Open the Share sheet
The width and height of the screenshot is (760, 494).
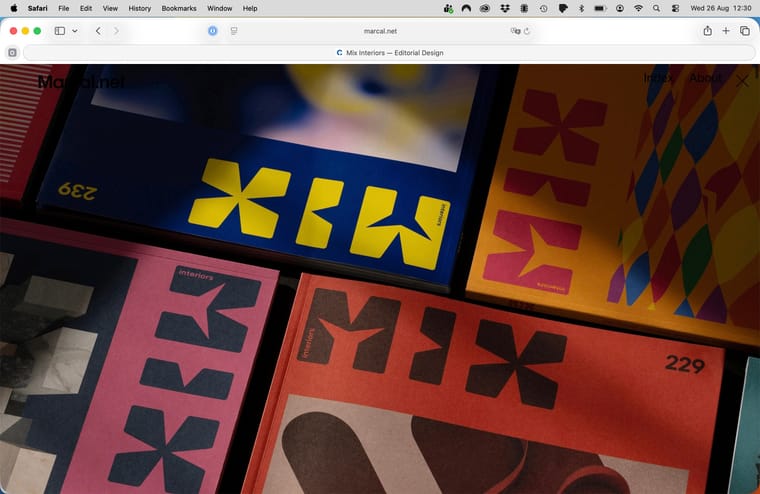pos(708,31)
